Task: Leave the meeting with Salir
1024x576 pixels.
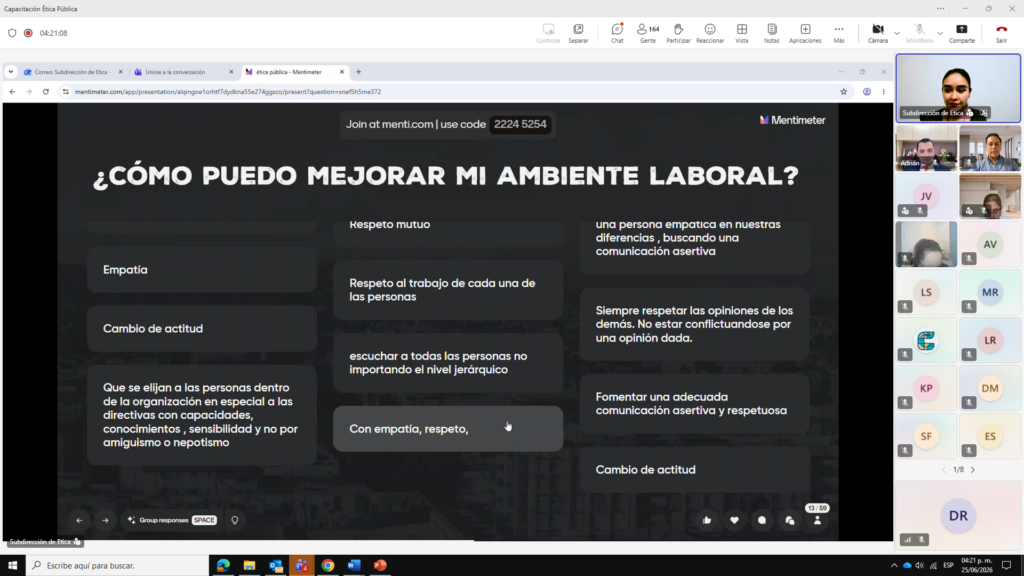Action: pyautogui.click(x=1001, y=33)
